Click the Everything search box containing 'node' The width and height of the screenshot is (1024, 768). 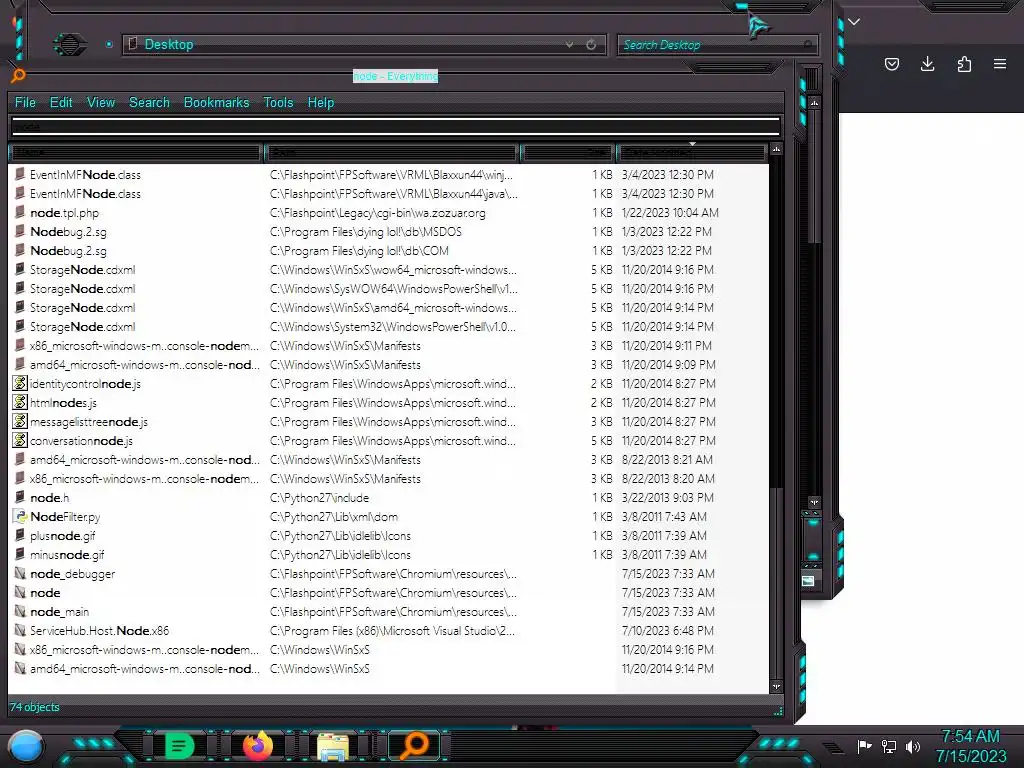tap(396, 126)
